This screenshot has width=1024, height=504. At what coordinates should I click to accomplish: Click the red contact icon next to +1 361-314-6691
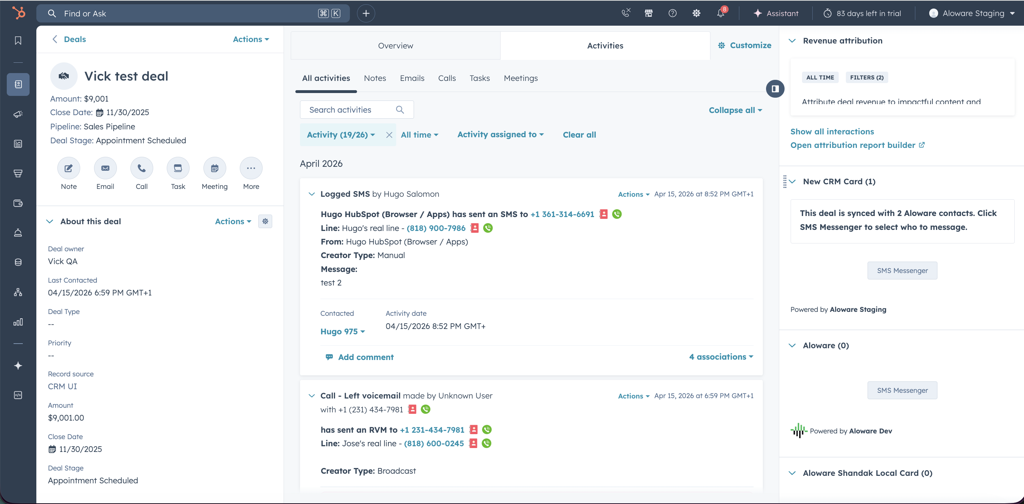pos(604,214)
